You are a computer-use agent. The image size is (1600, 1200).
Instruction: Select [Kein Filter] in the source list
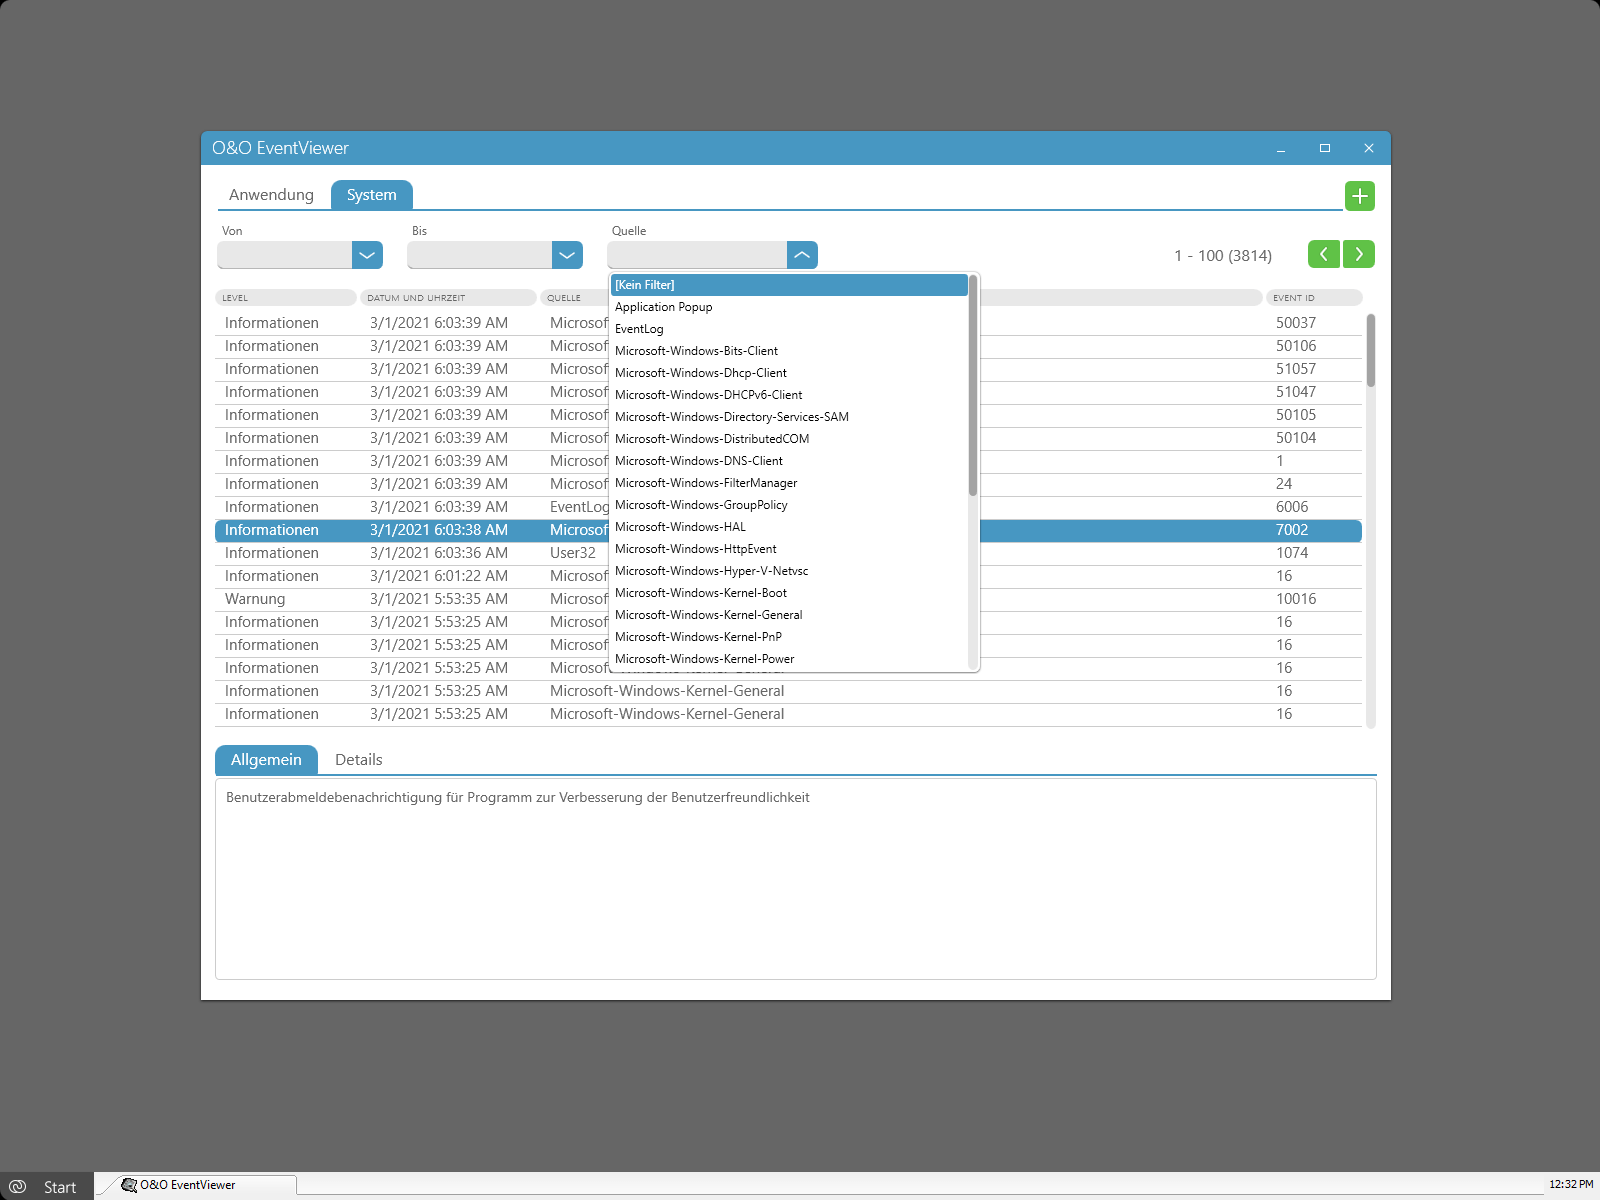tap(789, 285)
